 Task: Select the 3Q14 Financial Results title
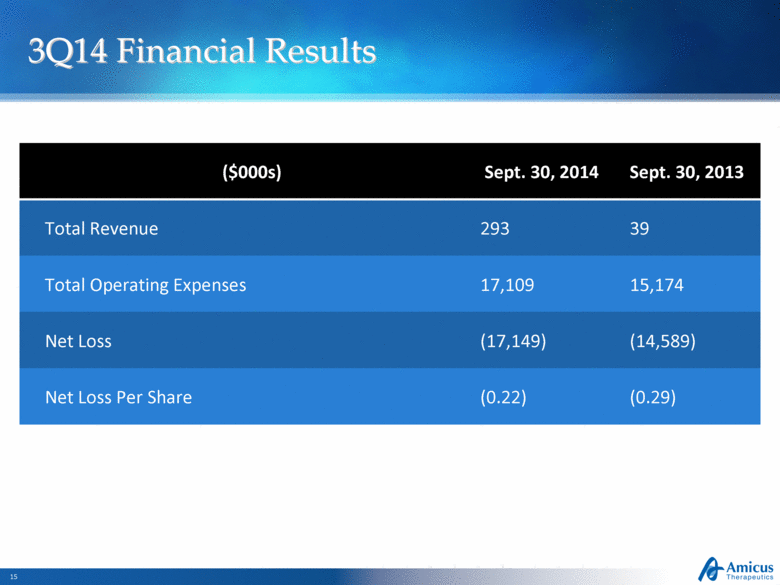[x=202, y=49]
